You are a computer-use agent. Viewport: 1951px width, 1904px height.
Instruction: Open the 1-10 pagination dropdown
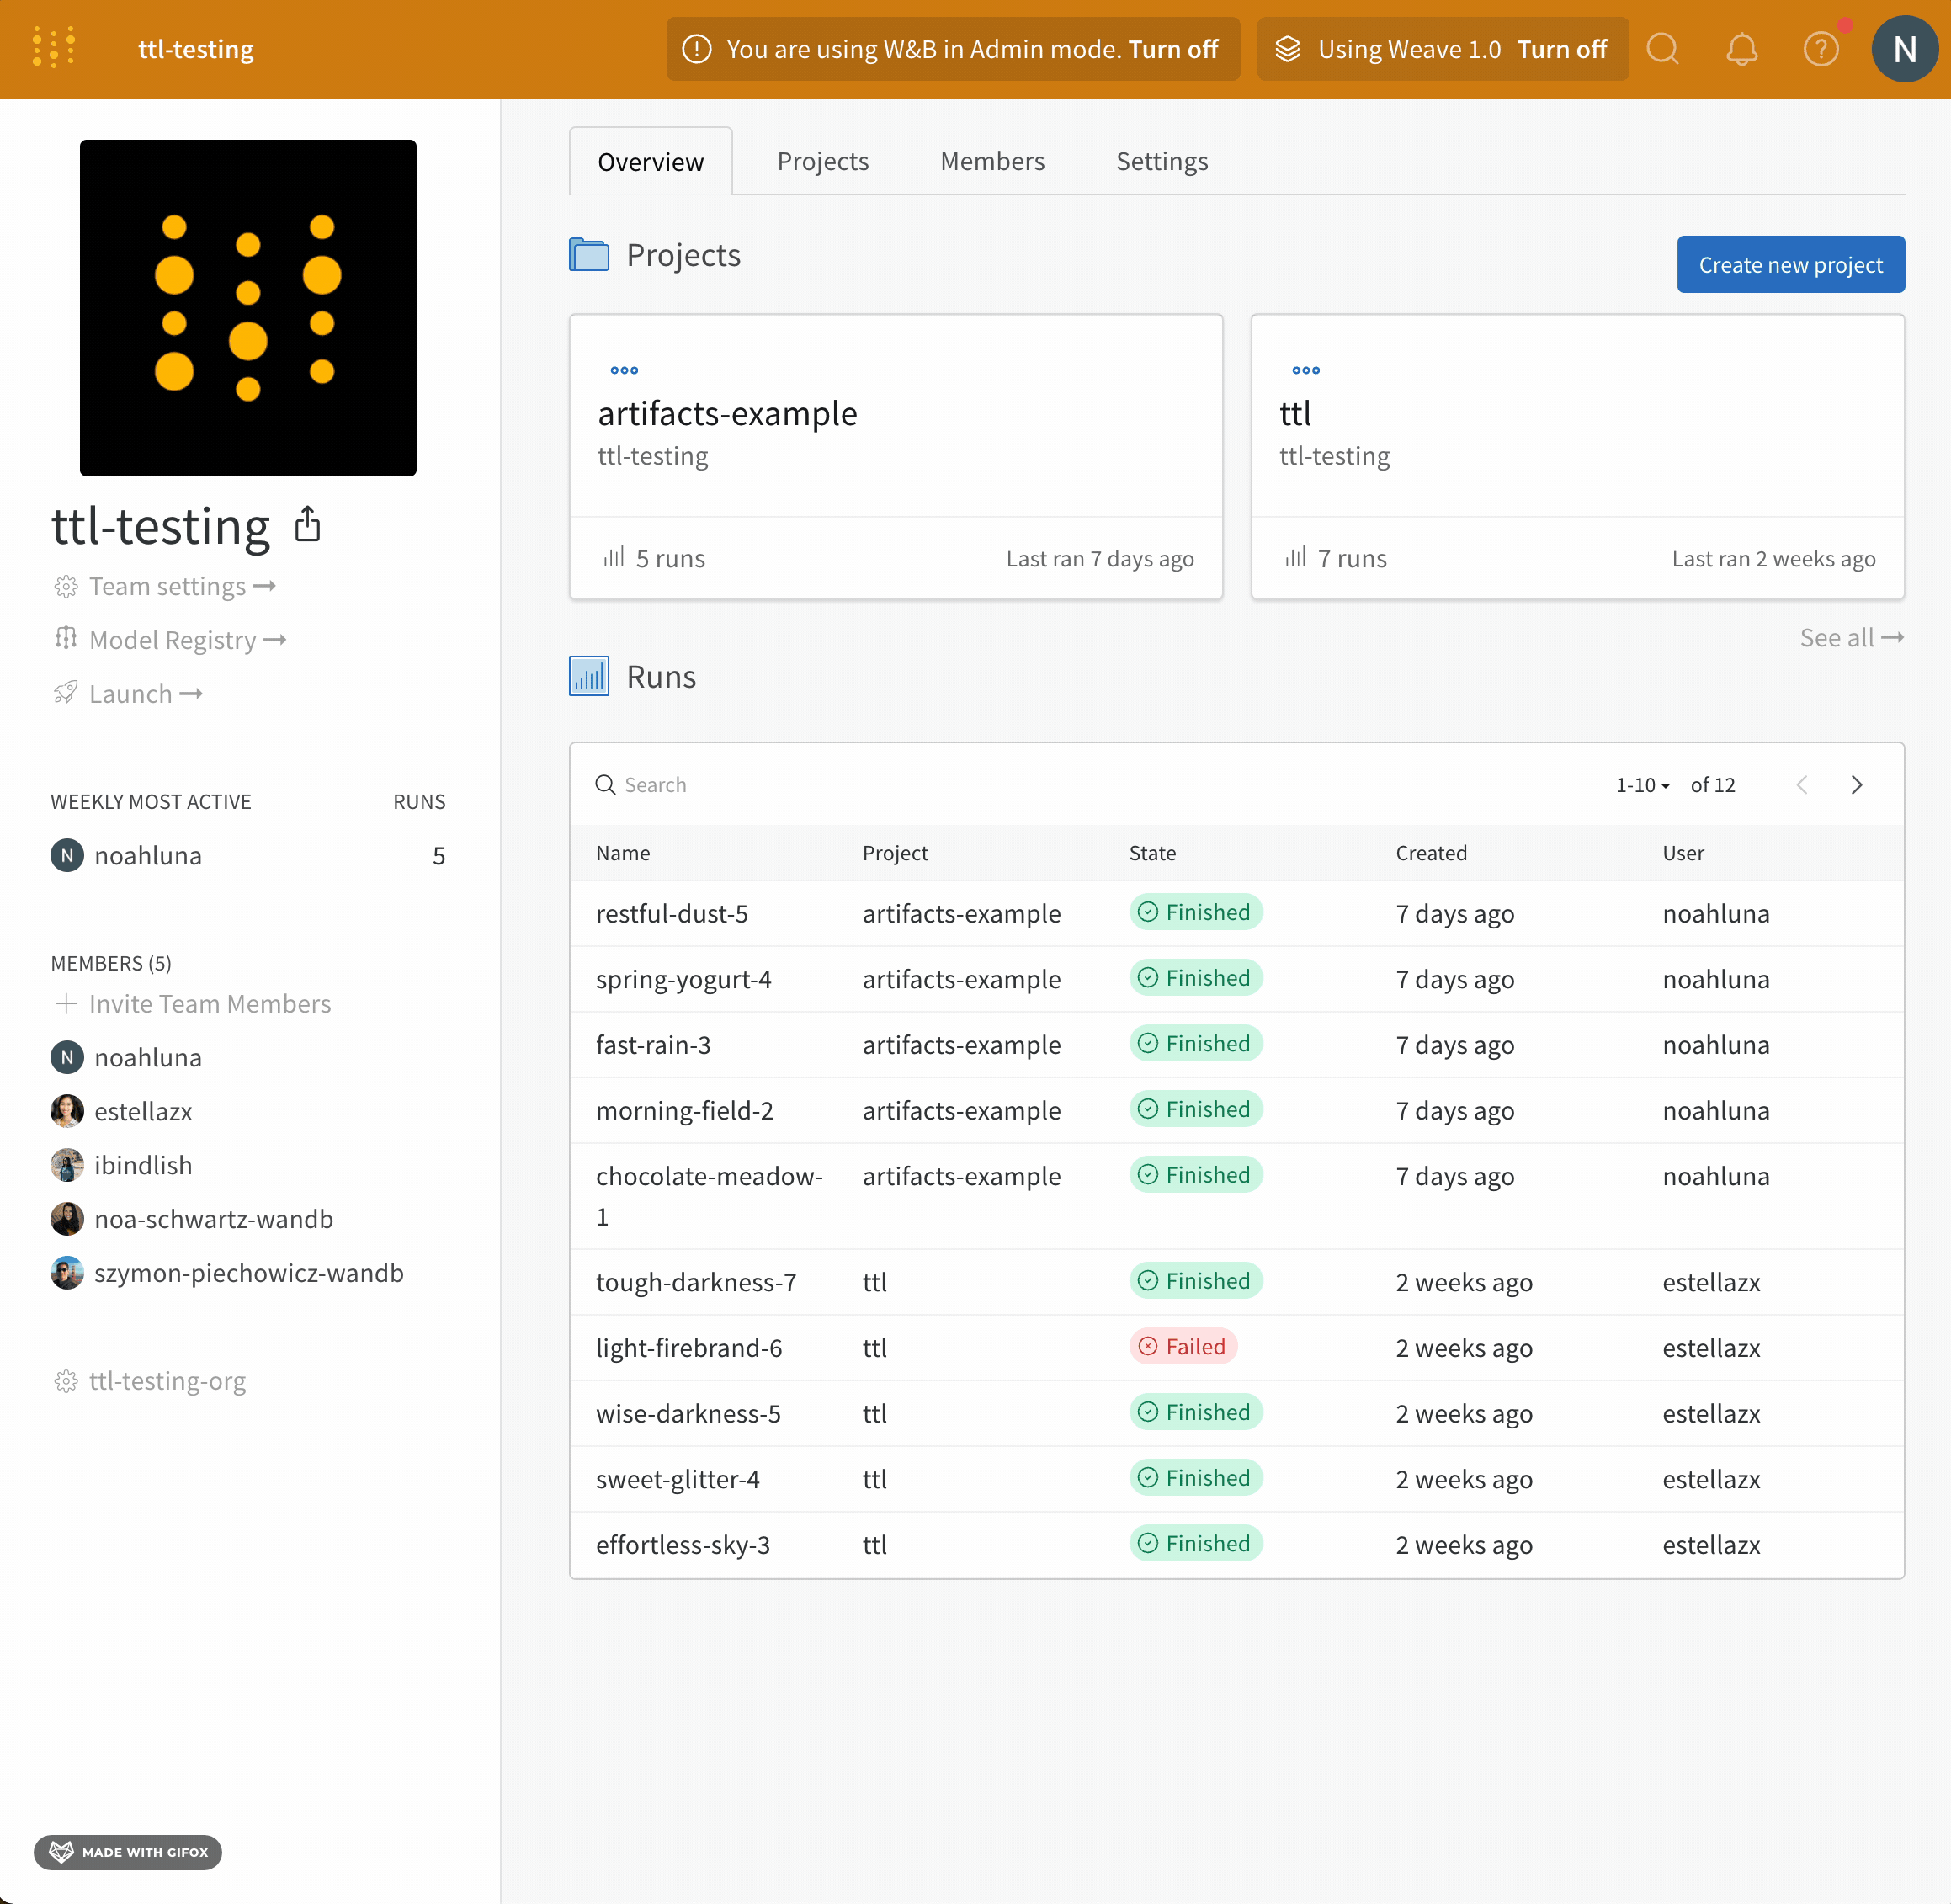(1641, 785)
